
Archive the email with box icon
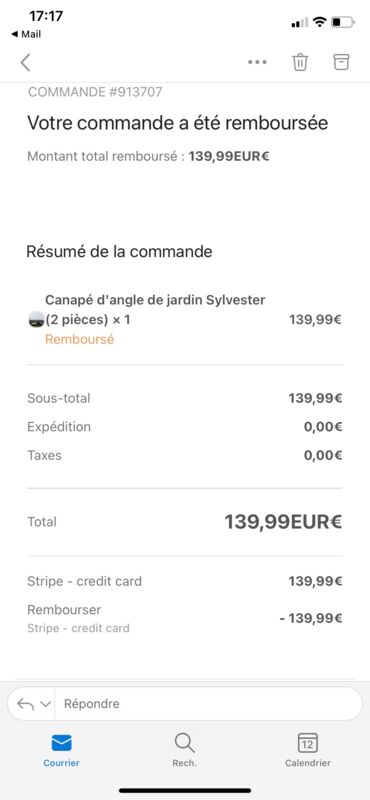[x=341, y=62]
